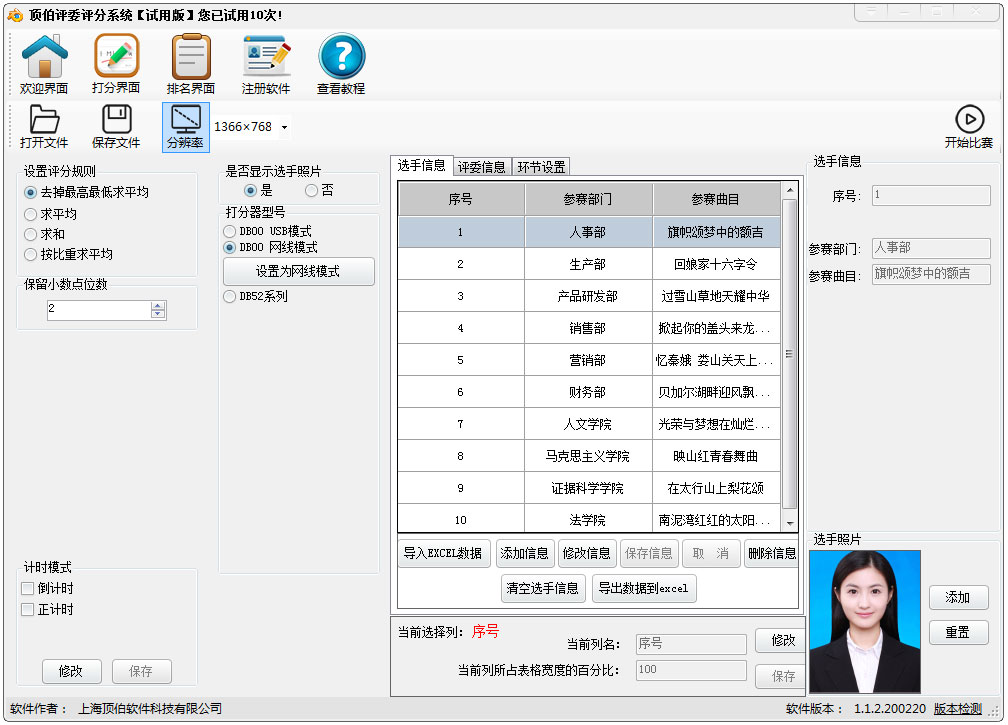Open the 查看教程 help icon

[341, 64]
